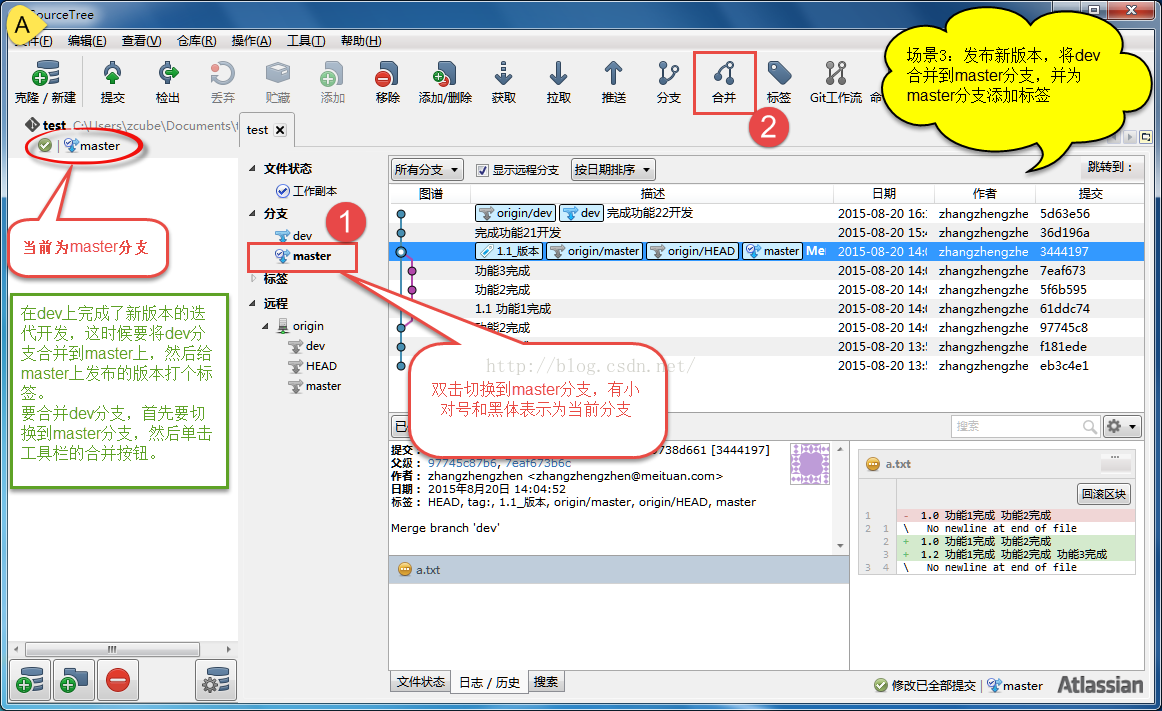Click the Clone / New (克隆/新建) toolbar icon
Screen dimensions: 1162x711
(x=45, y=82)
